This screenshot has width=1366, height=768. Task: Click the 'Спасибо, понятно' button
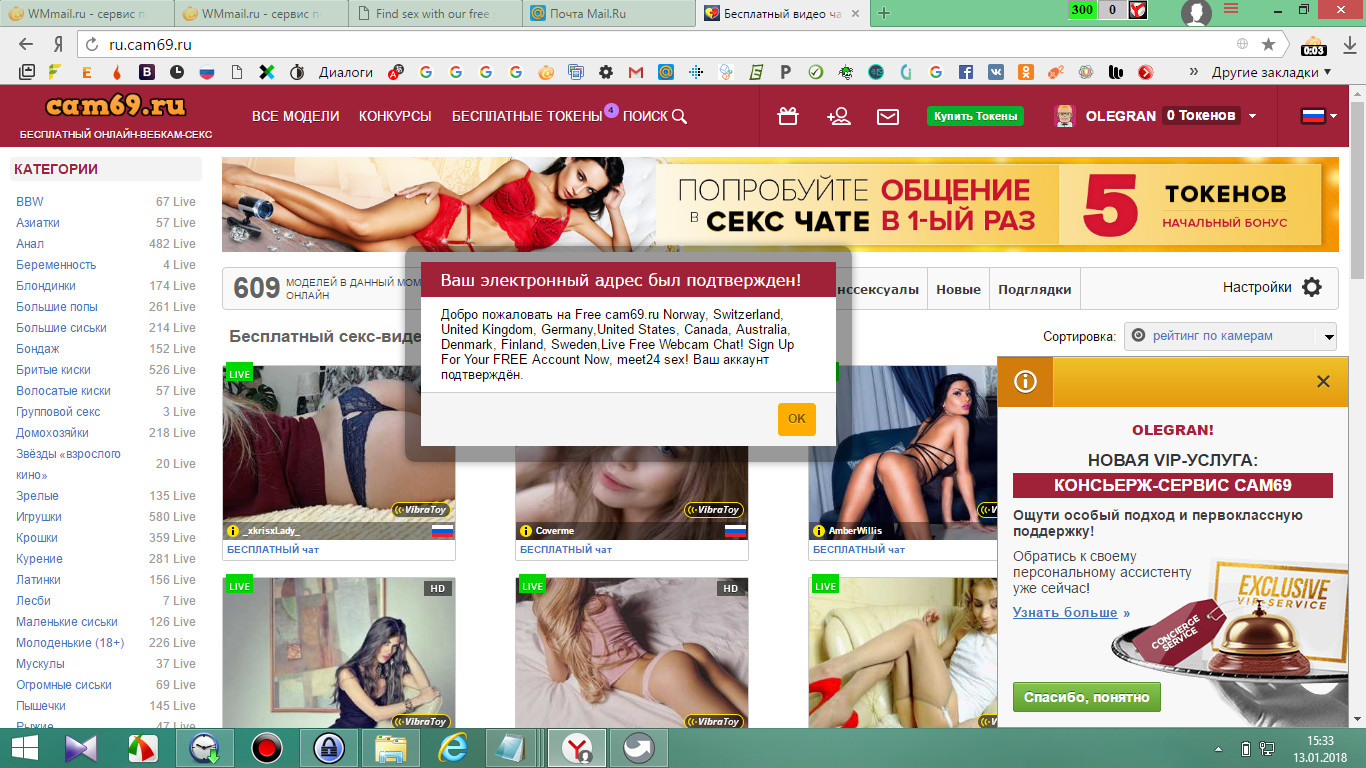[x=1086, y=697]
